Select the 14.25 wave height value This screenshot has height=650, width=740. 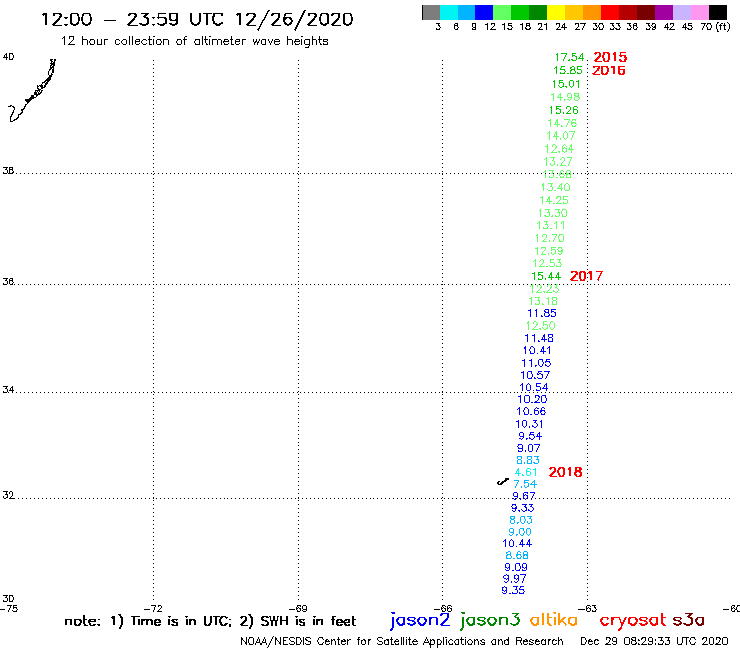[554, 200]
